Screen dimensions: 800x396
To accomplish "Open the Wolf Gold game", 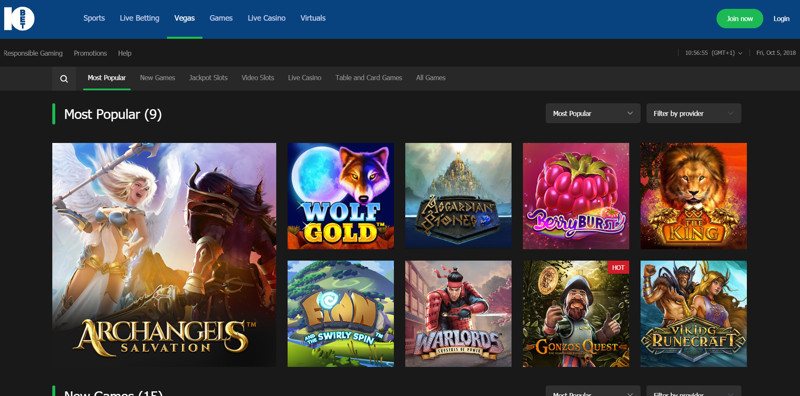I will click(x=341, y=196).
